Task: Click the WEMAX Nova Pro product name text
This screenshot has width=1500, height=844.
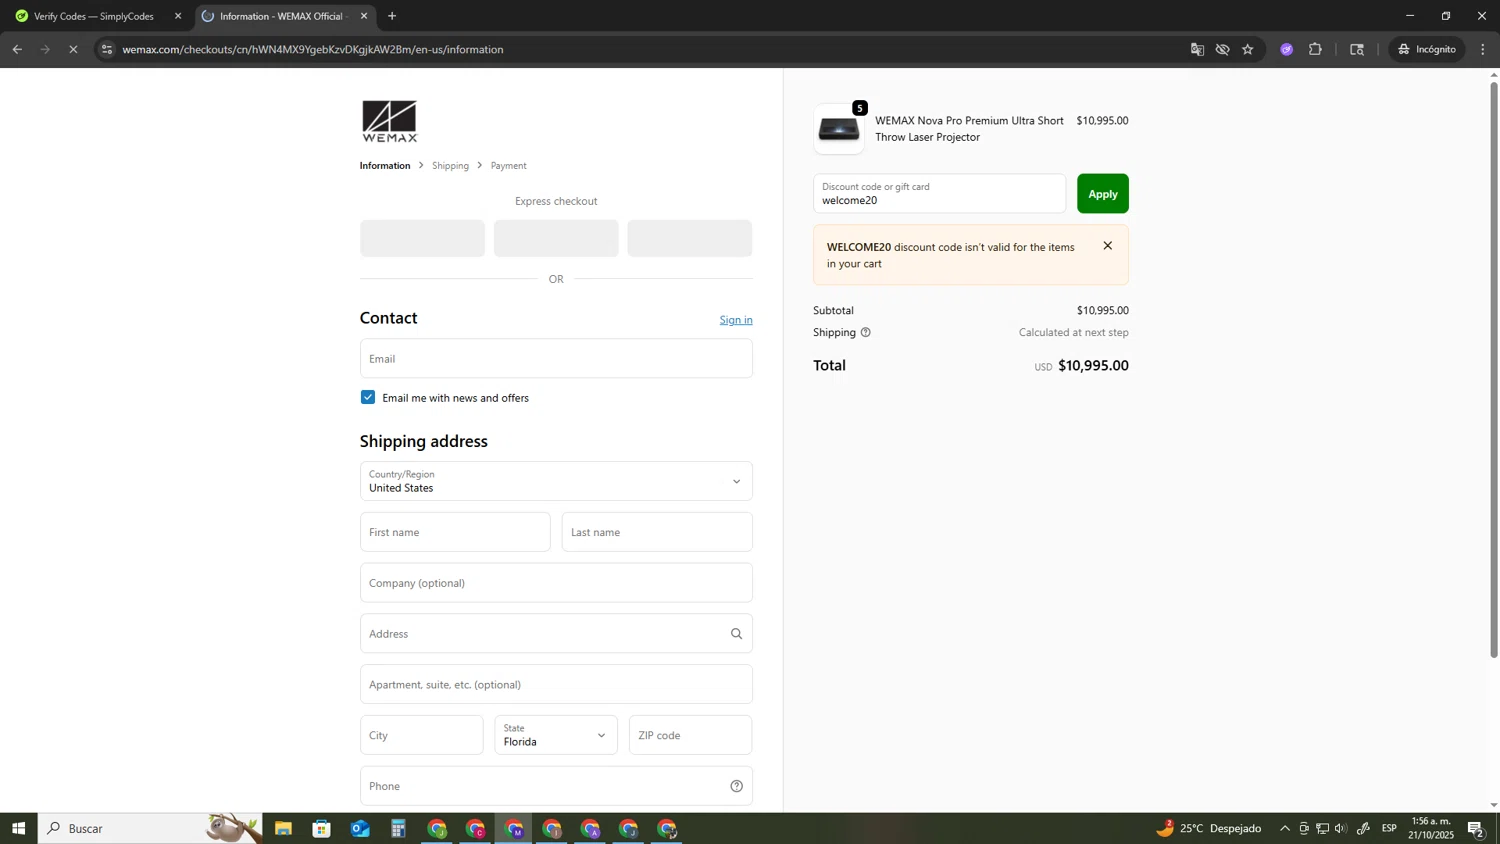Action: (969, 129)
